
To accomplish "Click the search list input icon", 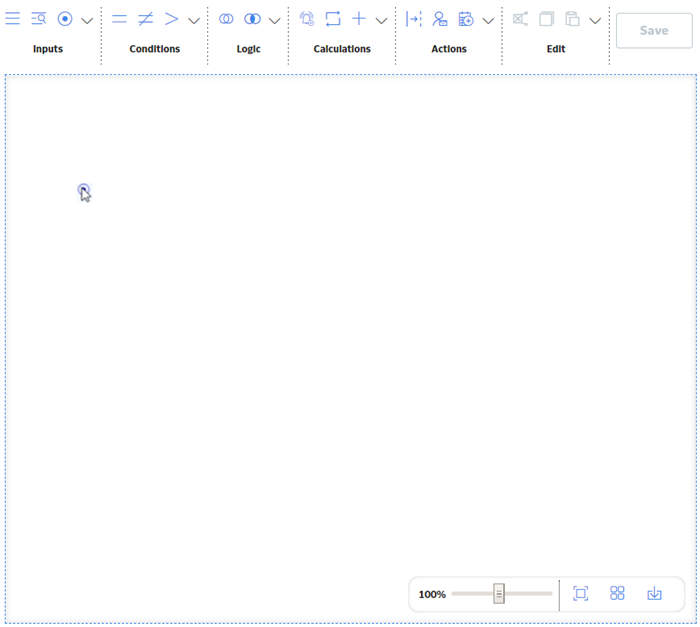I will (x=39, y=19).
